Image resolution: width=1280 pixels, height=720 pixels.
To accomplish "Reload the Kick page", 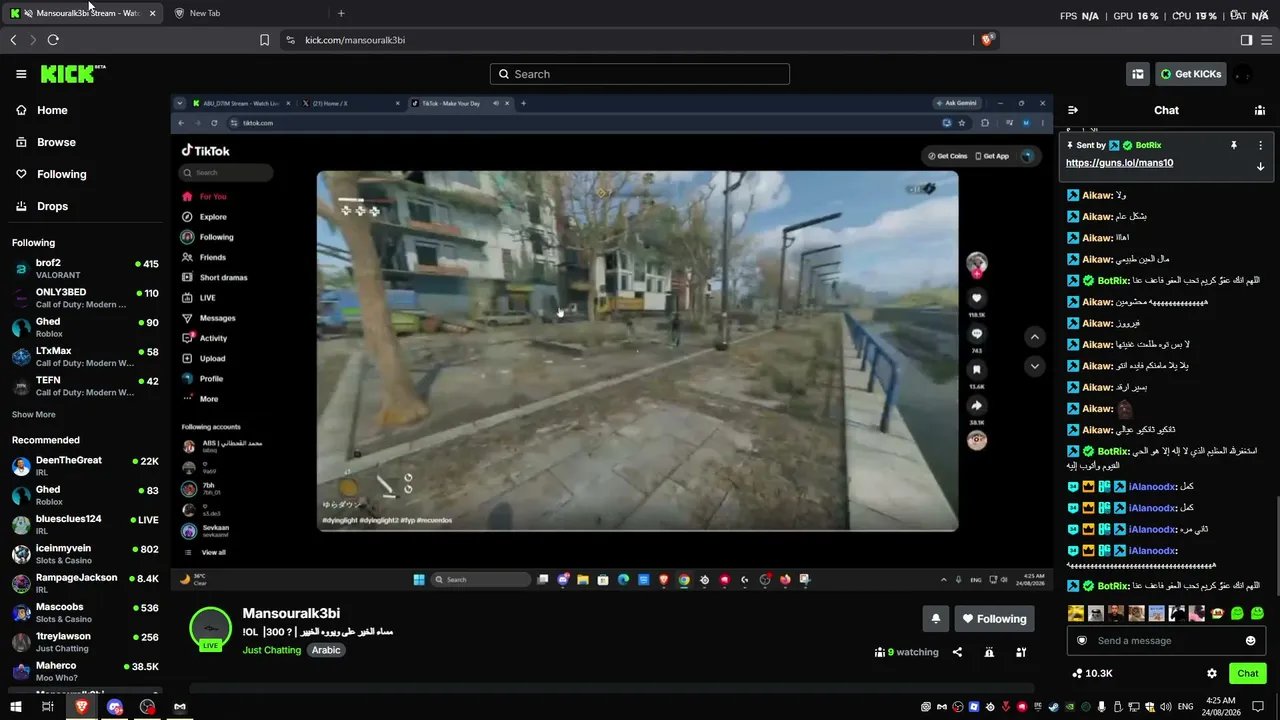I will [x=53, y=40].
